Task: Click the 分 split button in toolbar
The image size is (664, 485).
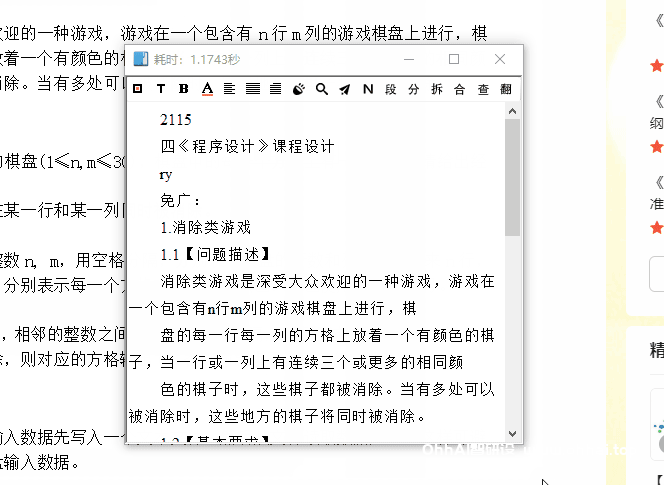Action: pyautogui.click(x=414, y=89)
